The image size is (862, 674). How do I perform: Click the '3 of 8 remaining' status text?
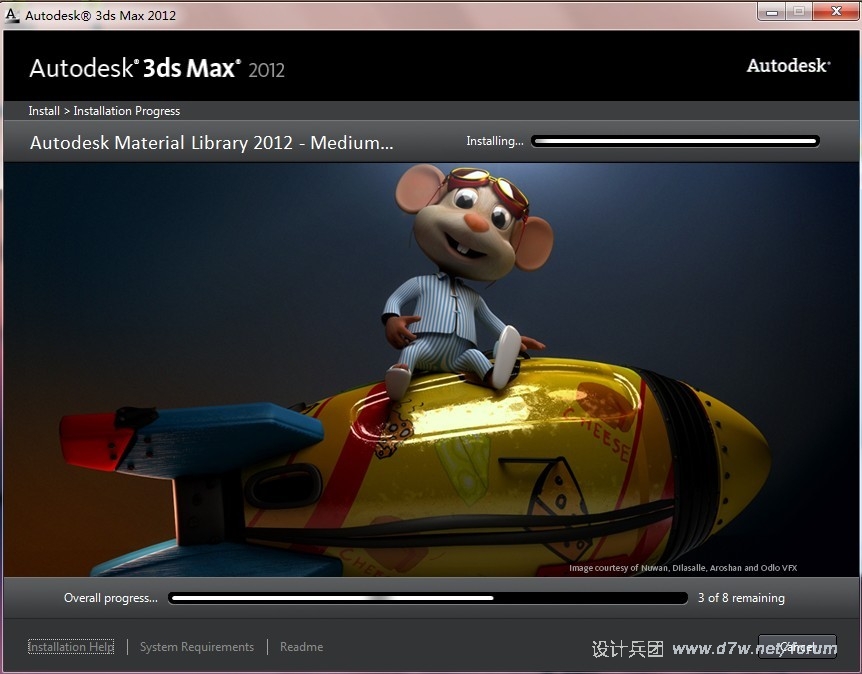(x=741, y=598)
